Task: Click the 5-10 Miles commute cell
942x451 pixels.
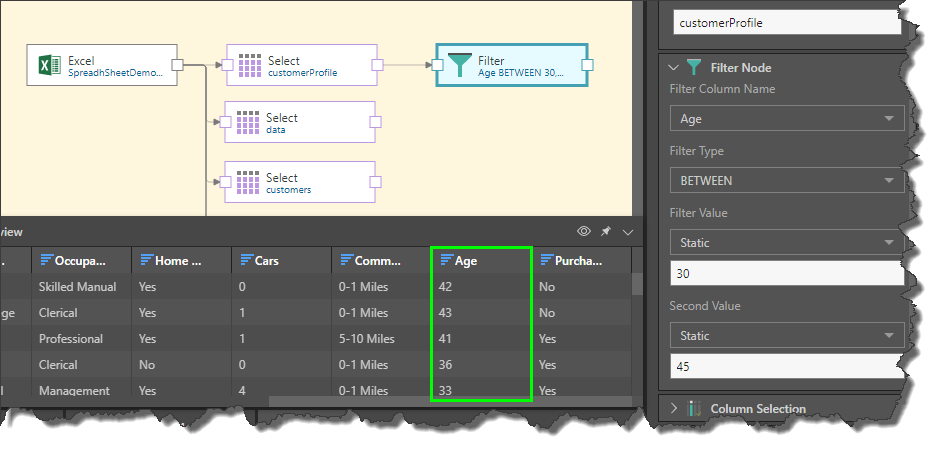Action: click(x=366, y=339)
